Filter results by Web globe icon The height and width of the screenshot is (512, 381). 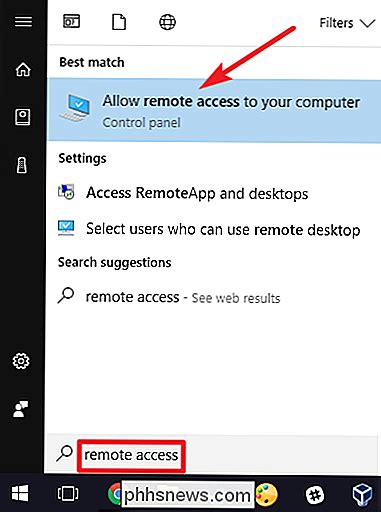167,22
